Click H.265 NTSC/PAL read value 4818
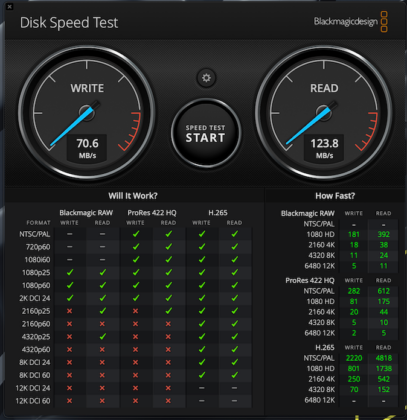407x420 pixels. [x=384, y=358]
